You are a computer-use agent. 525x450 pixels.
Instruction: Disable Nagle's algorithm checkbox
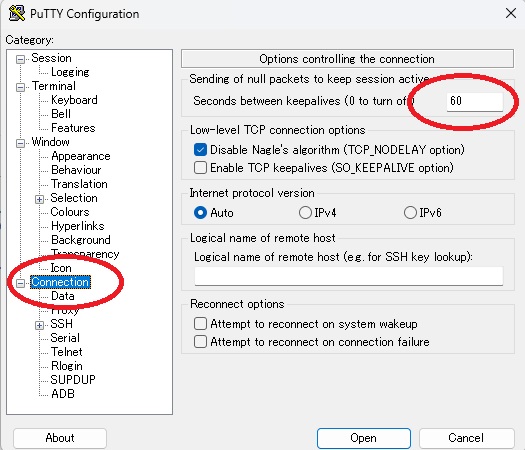tap(200, 150)
